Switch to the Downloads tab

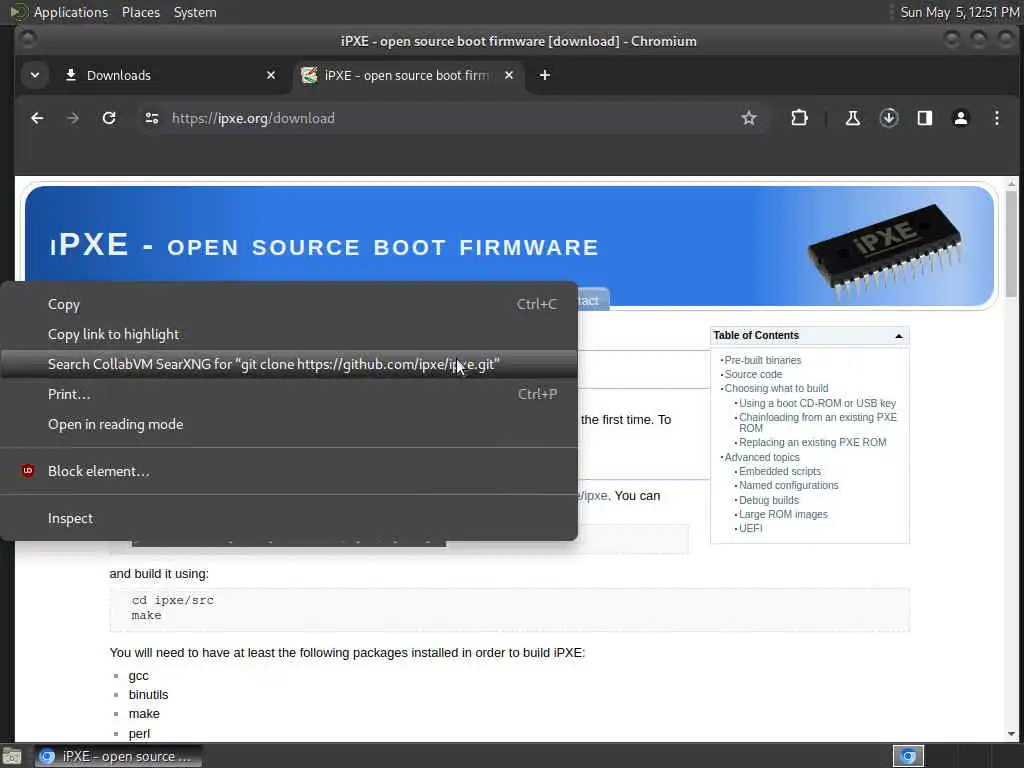pyautogui.click(x=170, y=75)
